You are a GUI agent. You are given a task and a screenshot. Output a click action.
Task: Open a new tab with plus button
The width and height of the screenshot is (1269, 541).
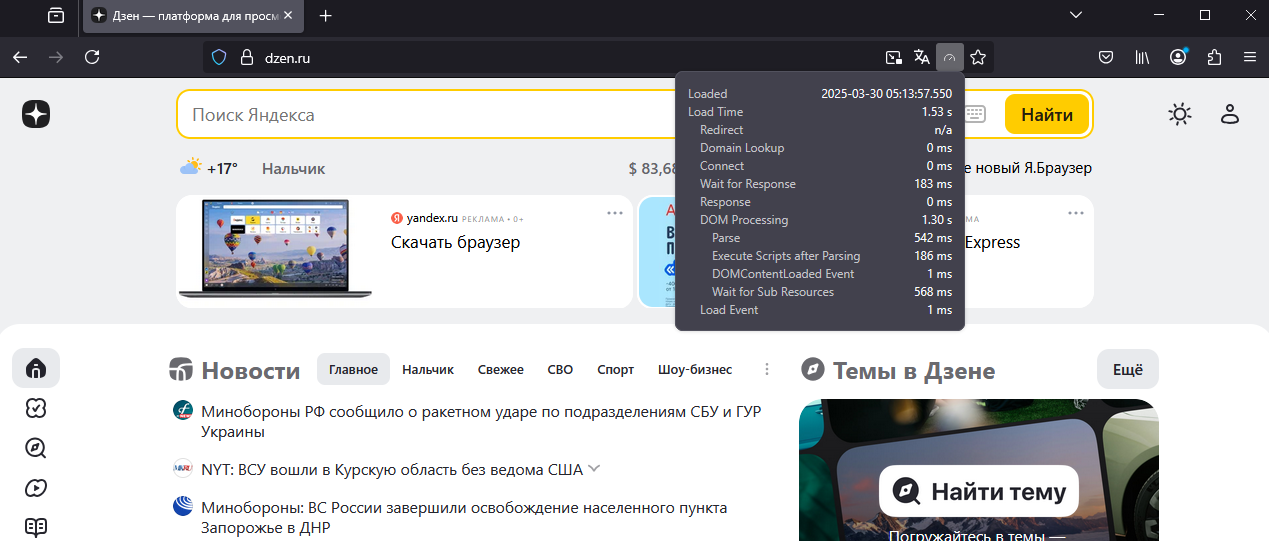tap(325, 16)
